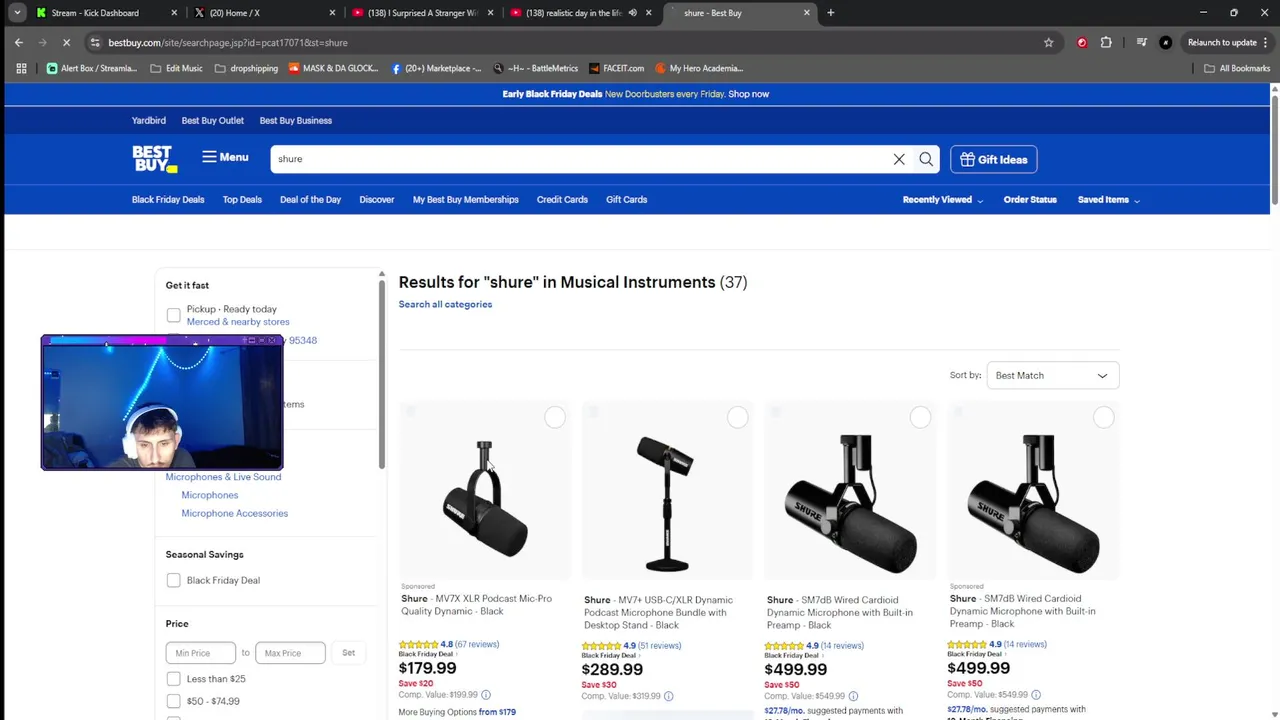Check the Black Friday Deal filter
The height and width of the screenshot is (720, 1280).
pyautogui.click(x=174, y=580)
